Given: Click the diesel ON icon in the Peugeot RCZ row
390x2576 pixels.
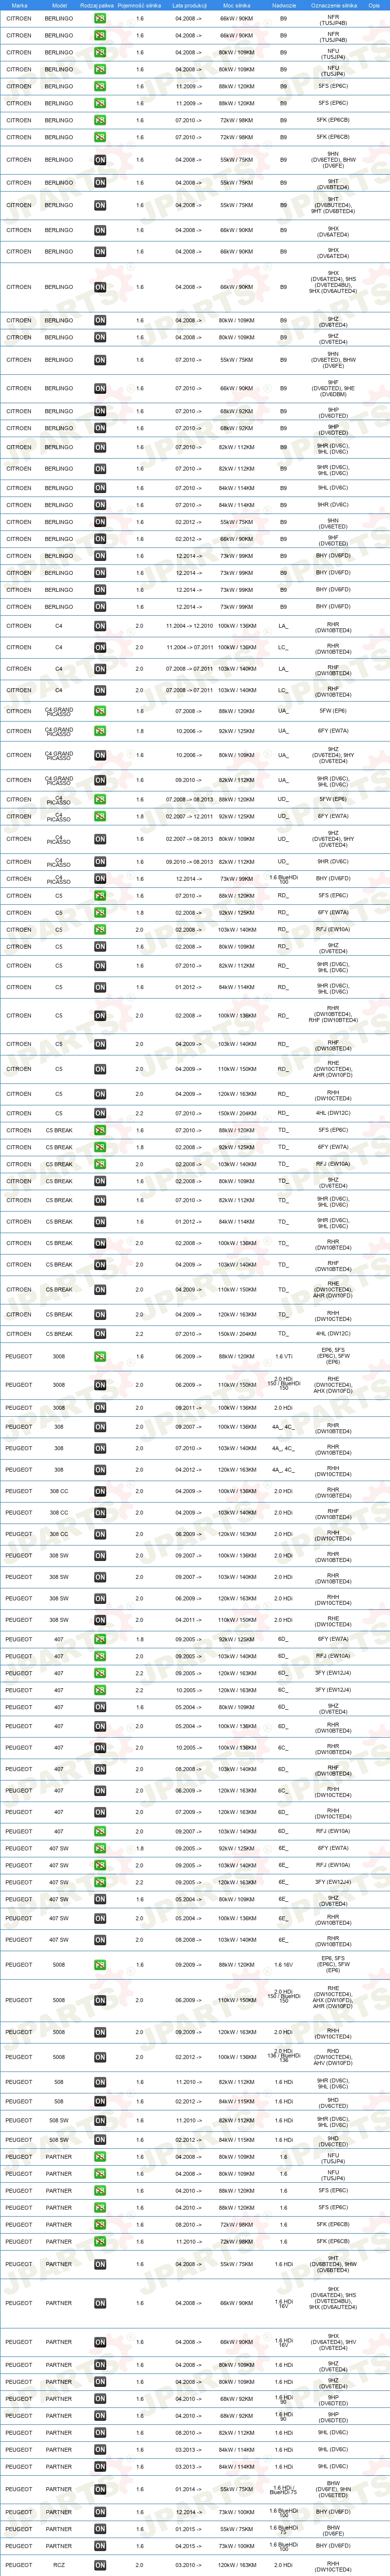Looking at the screenshot, I should click(100, 2566).
